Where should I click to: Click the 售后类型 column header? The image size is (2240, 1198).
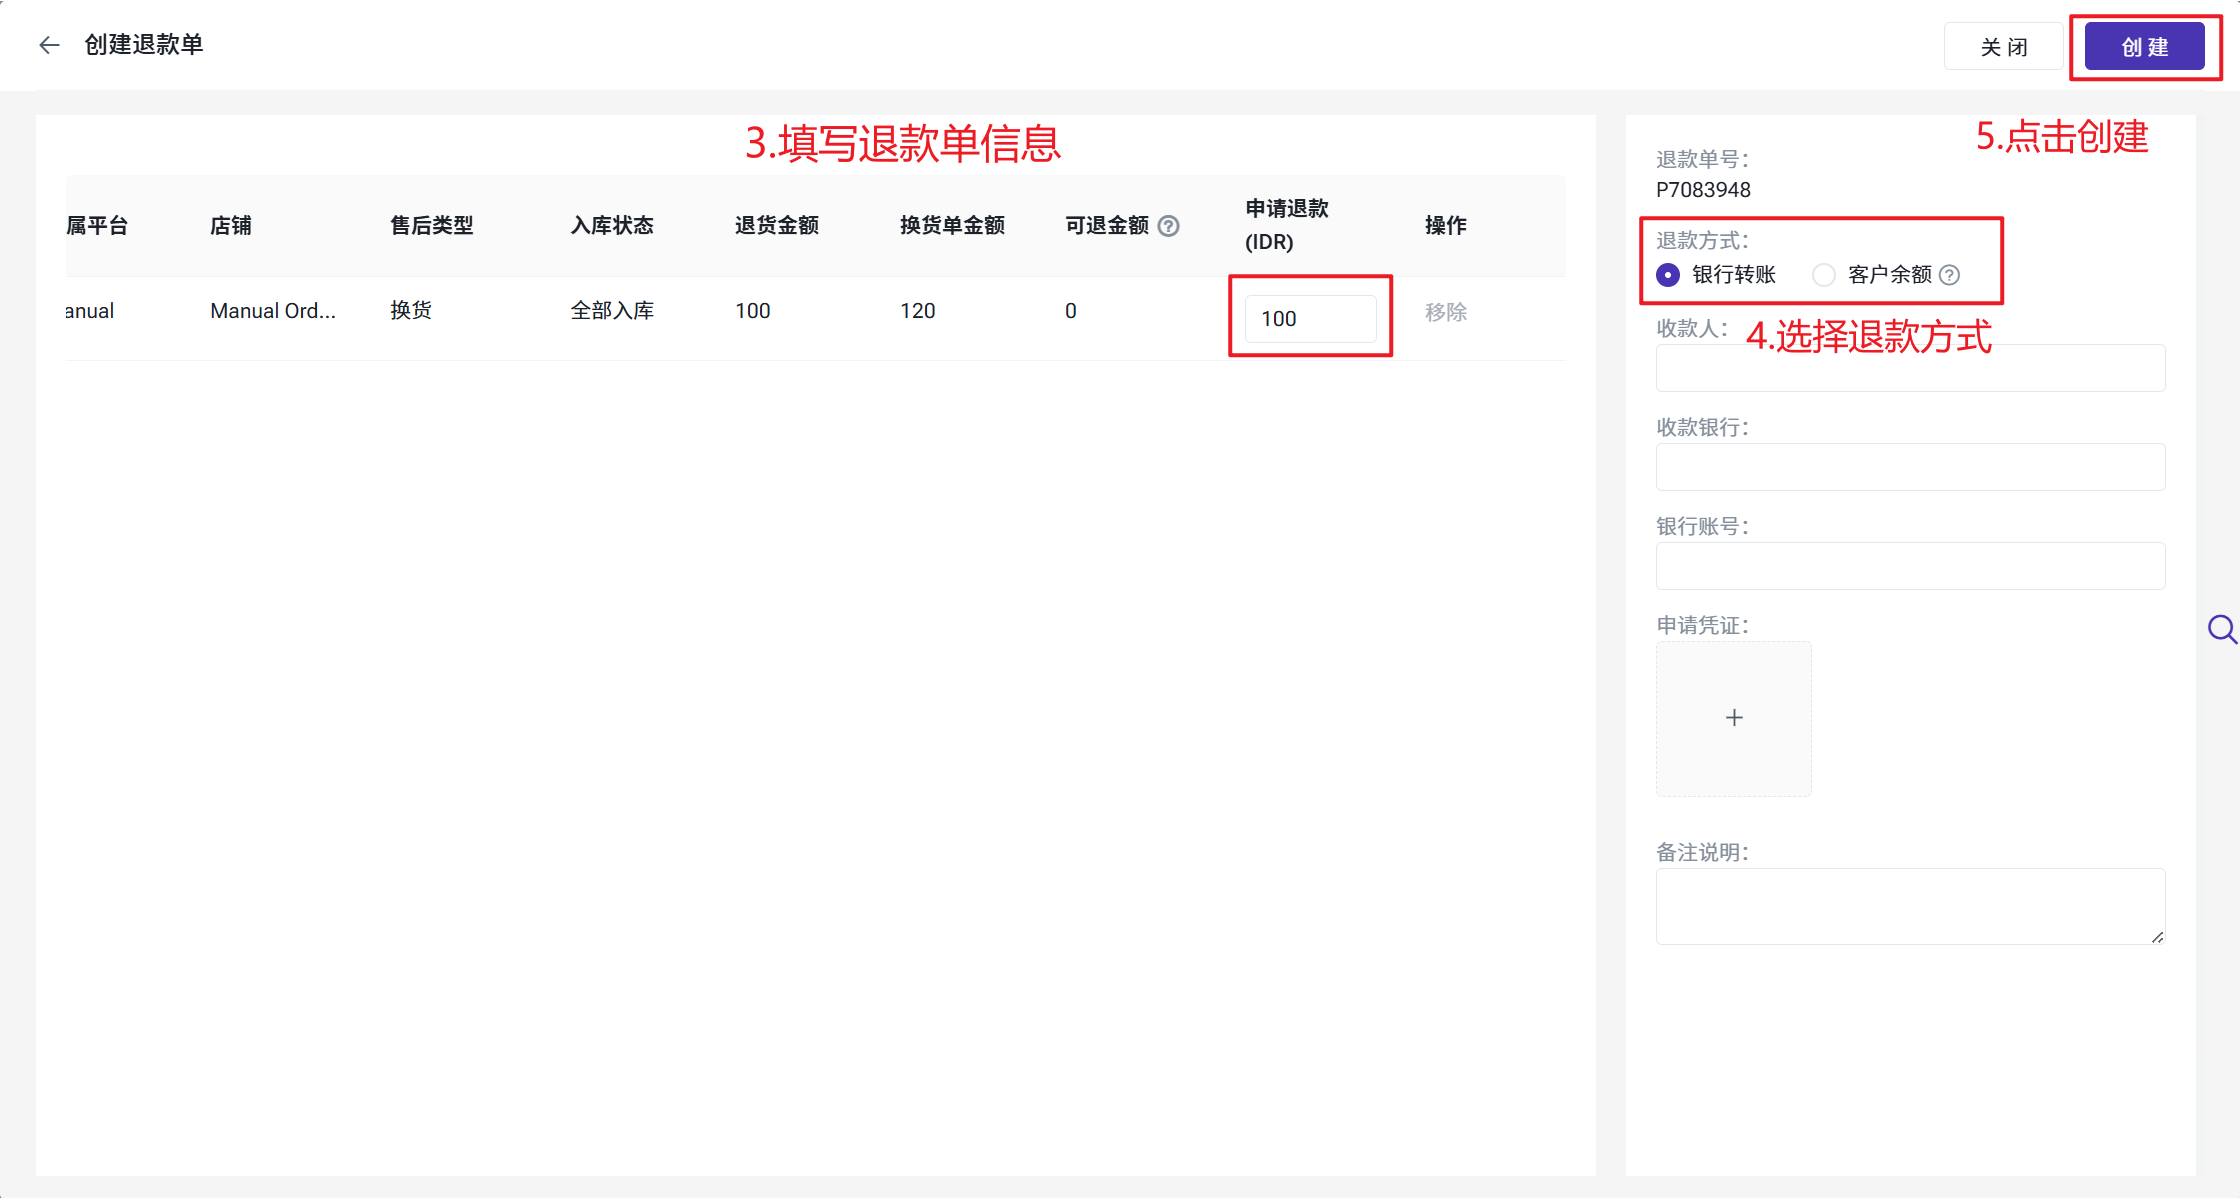click(431, 226)
